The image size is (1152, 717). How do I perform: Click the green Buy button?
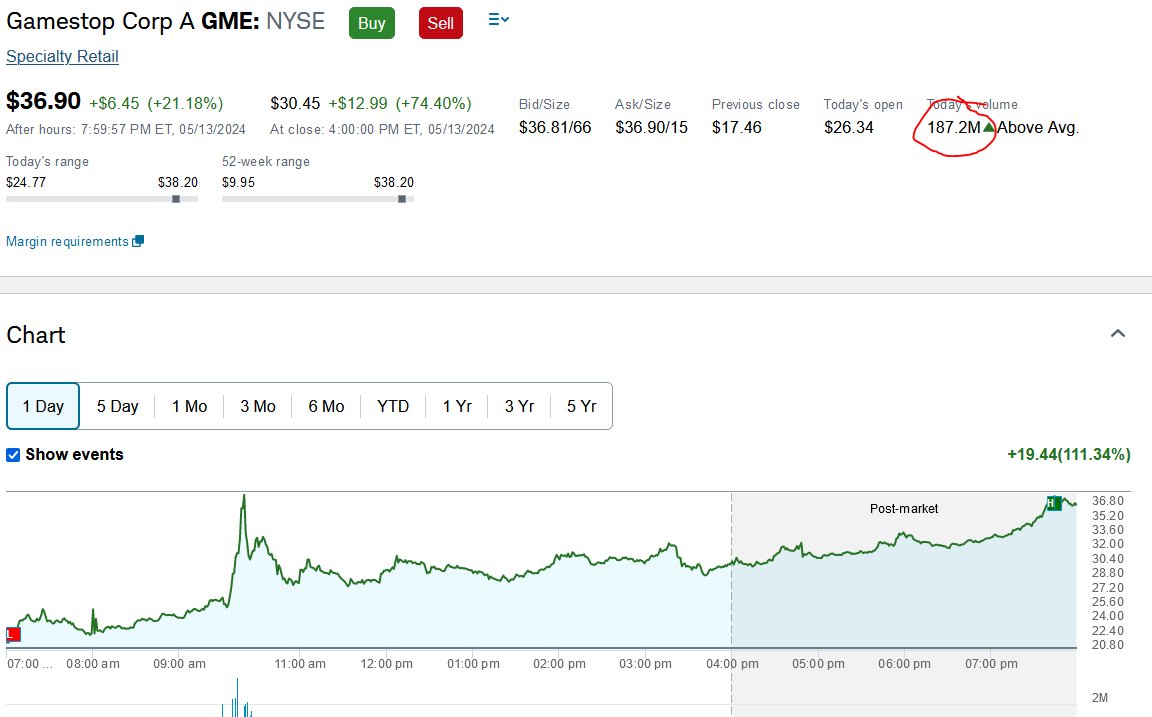coord(372,23)
